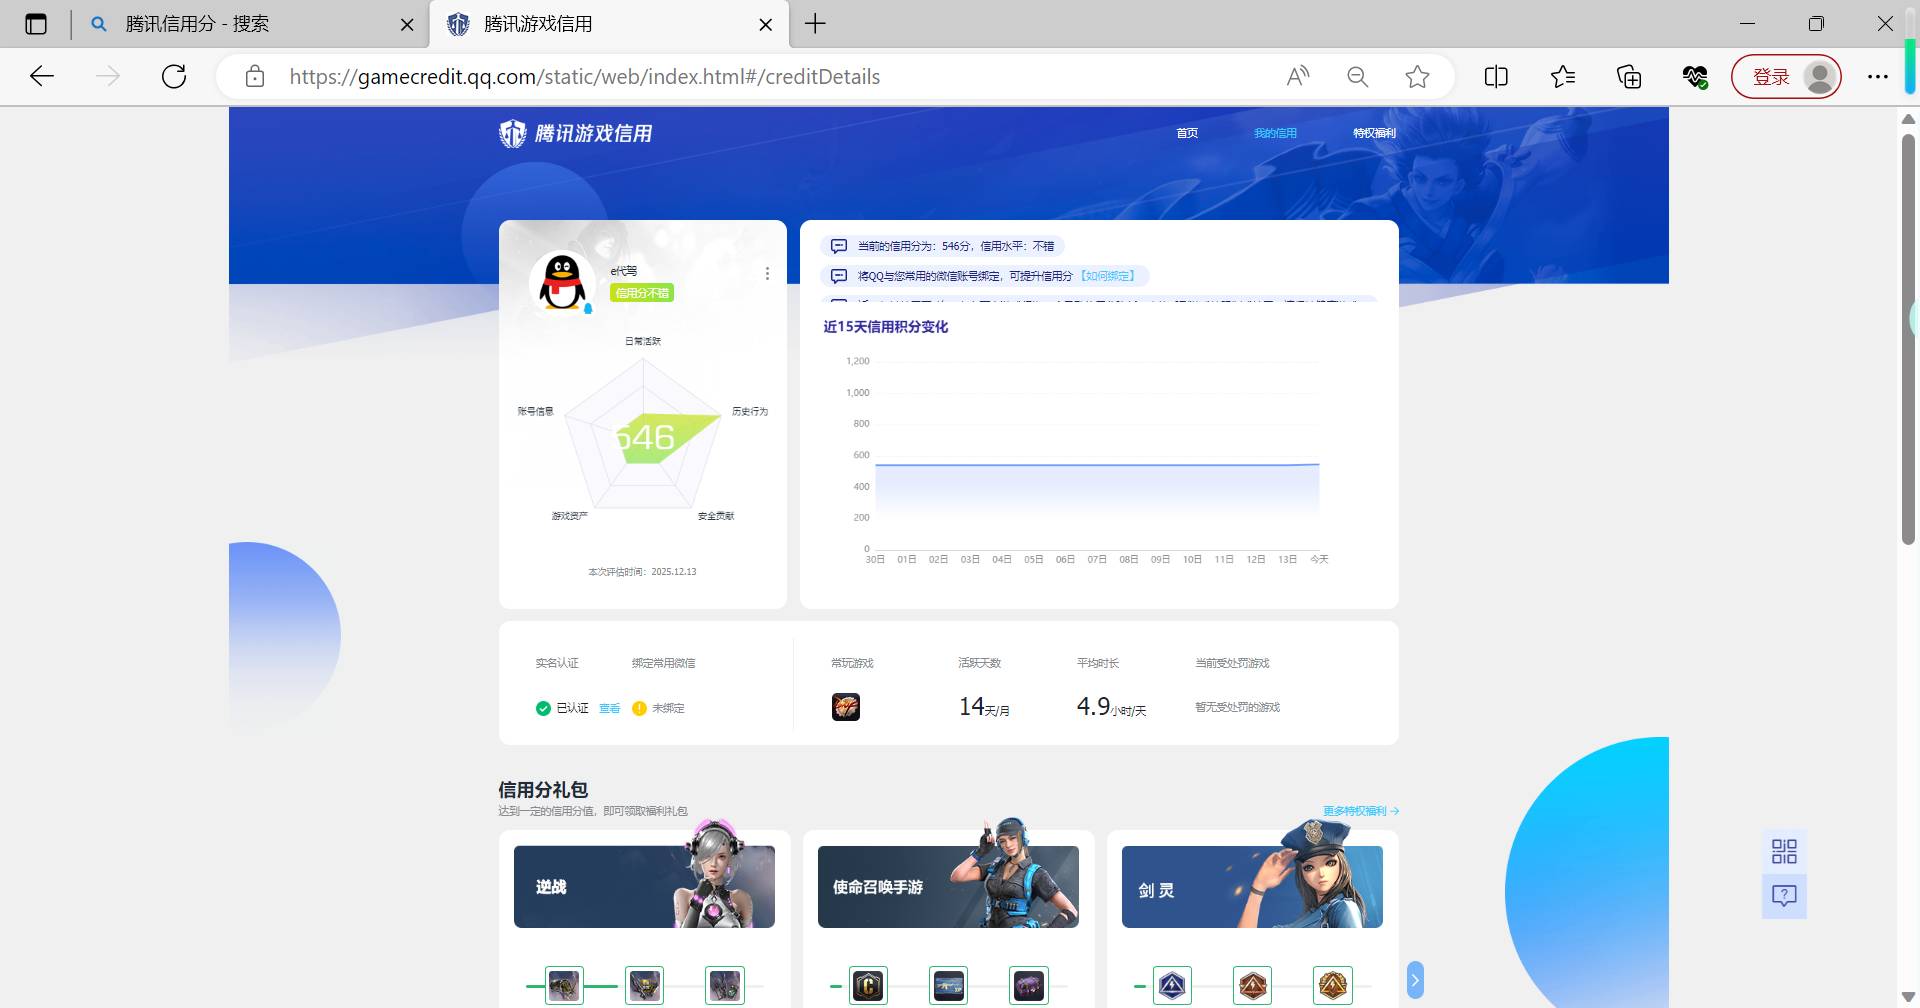
Task: Open the three-dot menu on the profile card
Action: pyautogui.click(x=767, y=272)
